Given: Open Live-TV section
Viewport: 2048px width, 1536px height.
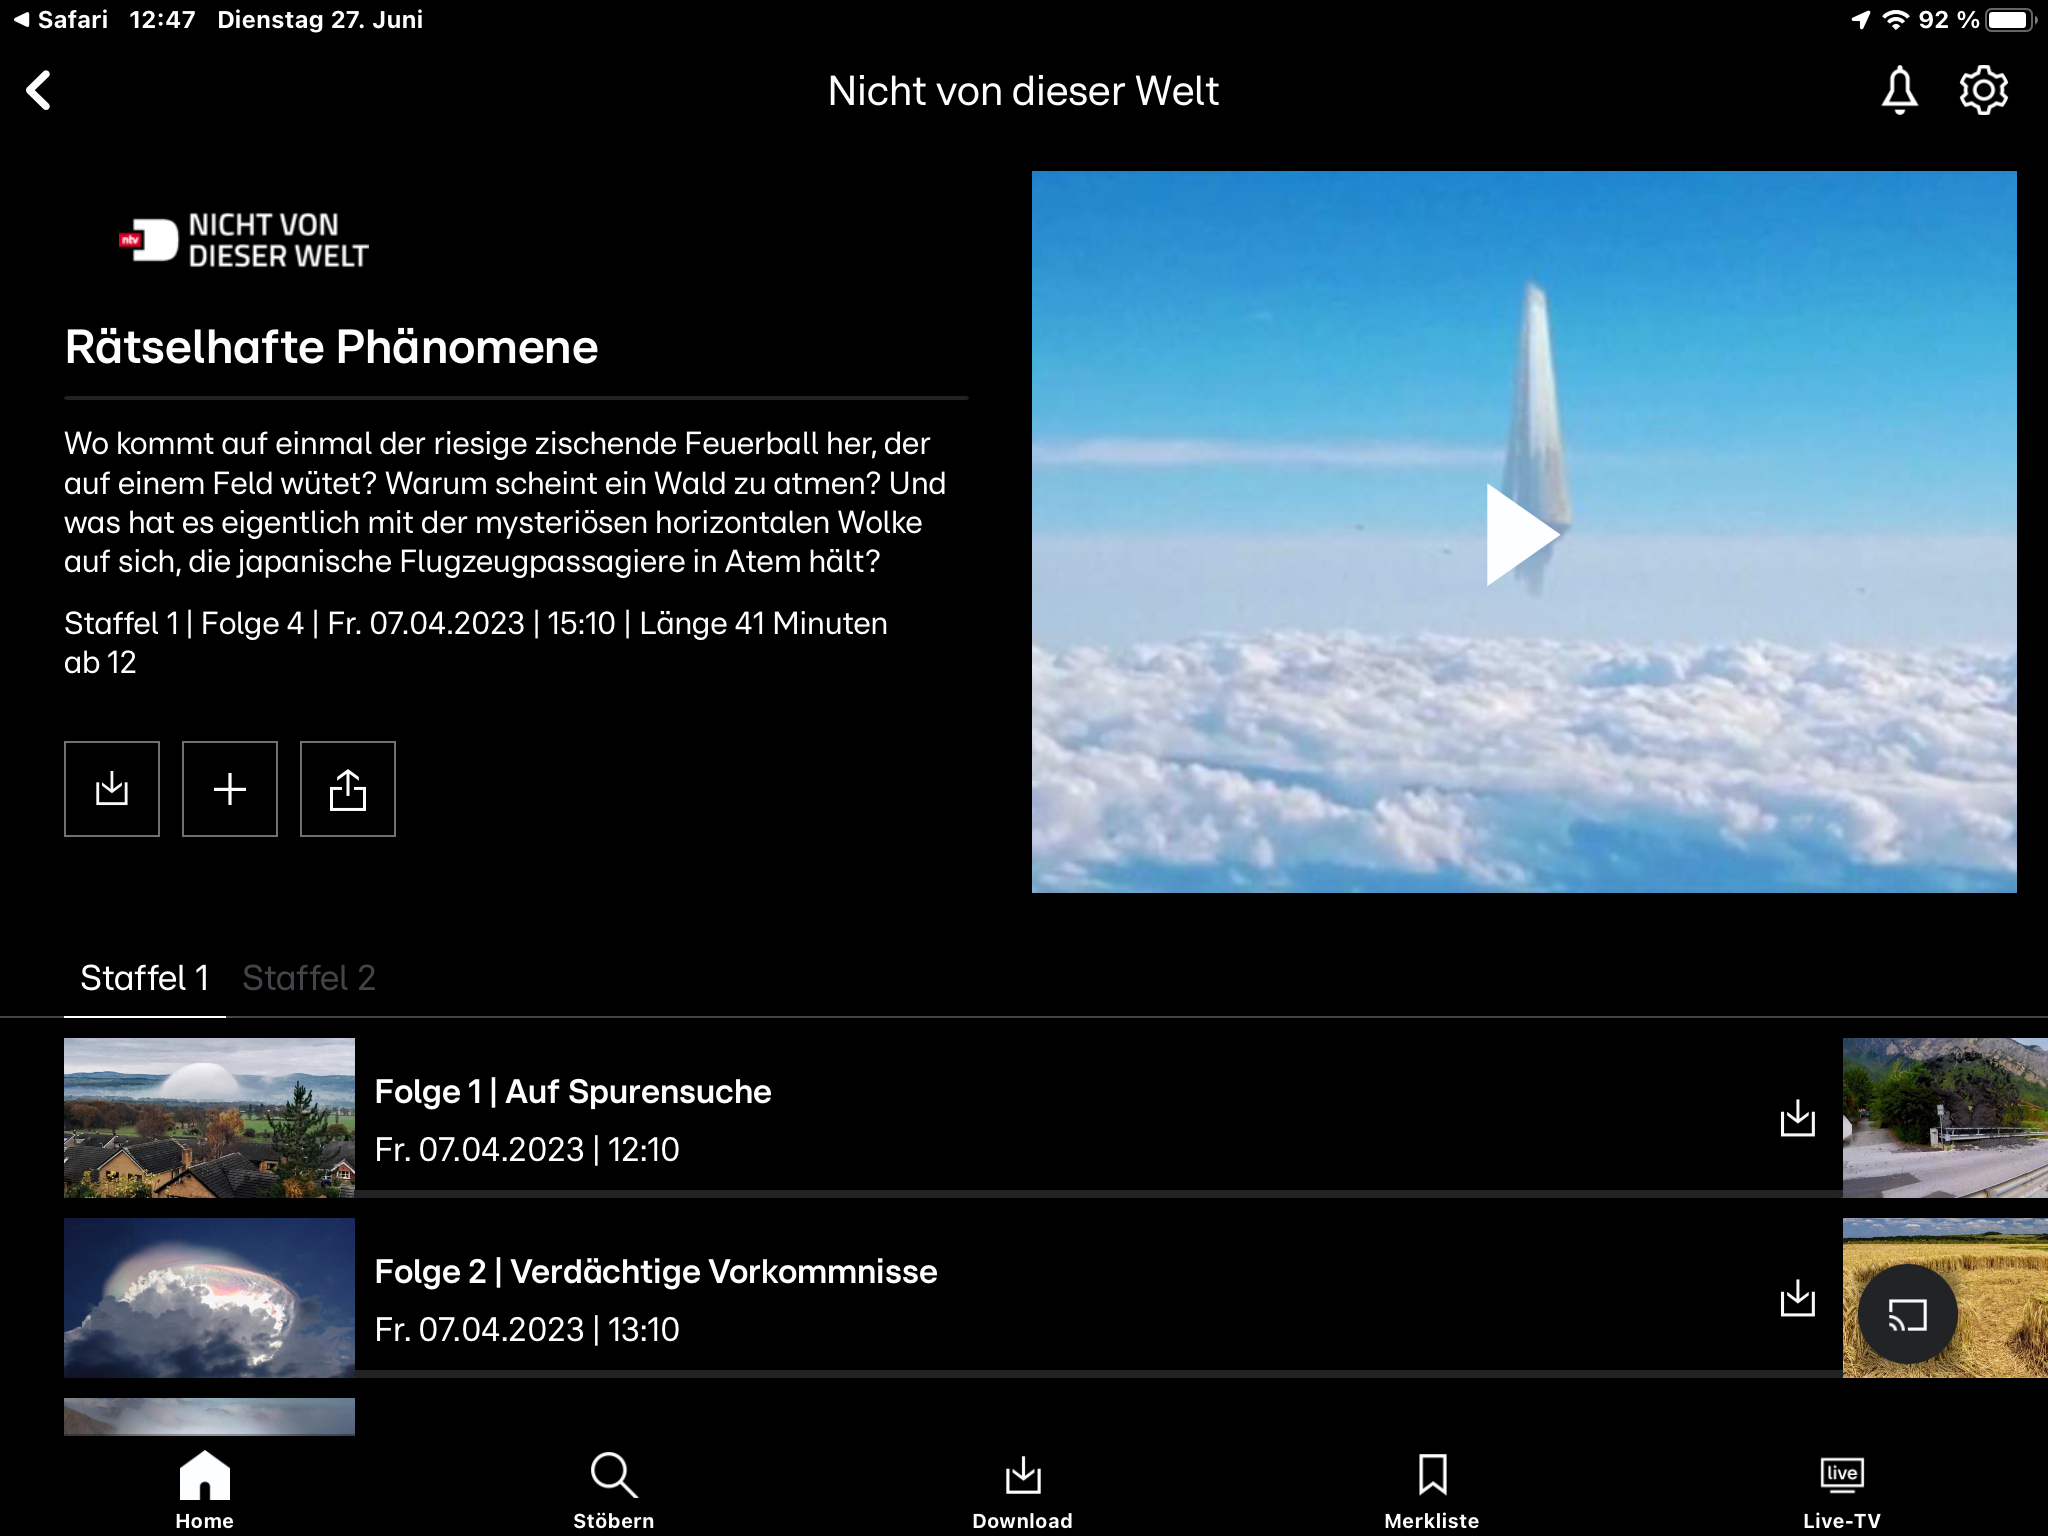Looking at the screenshot, I should coord(1841,1490).
